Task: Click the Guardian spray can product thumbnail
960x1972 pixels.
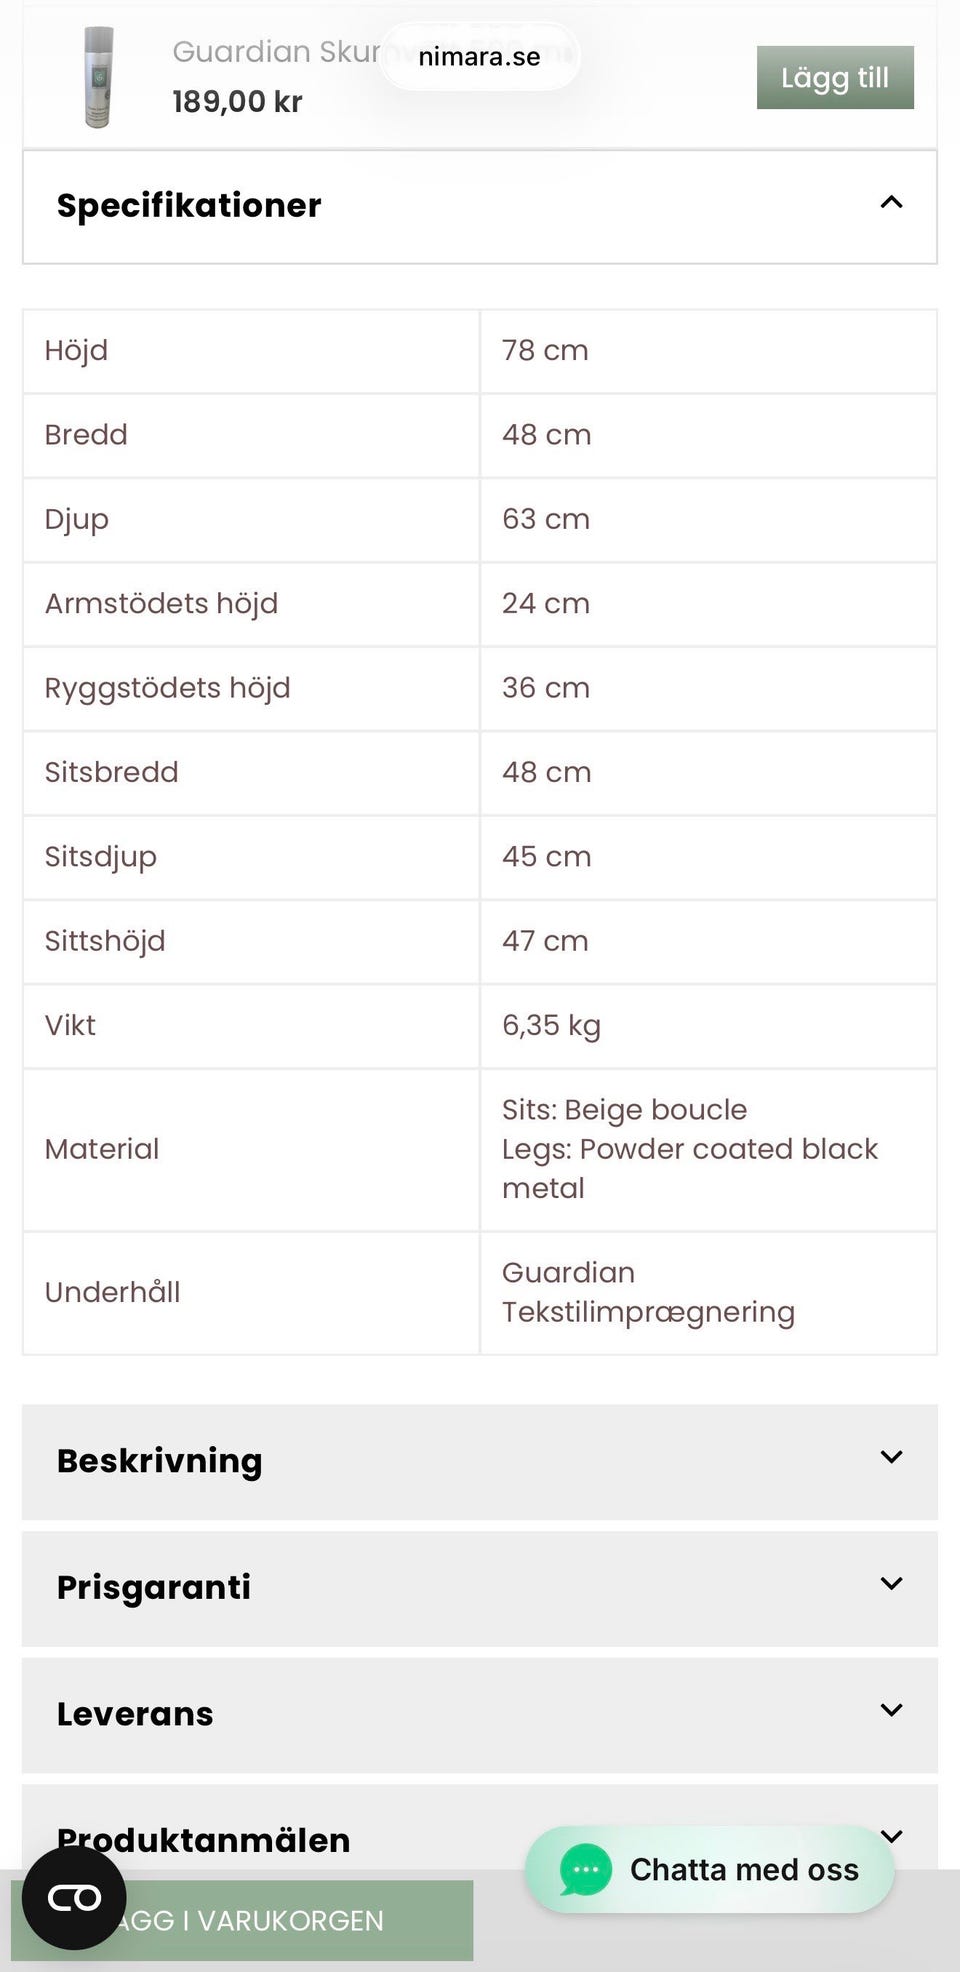Action: pos(98,77)
